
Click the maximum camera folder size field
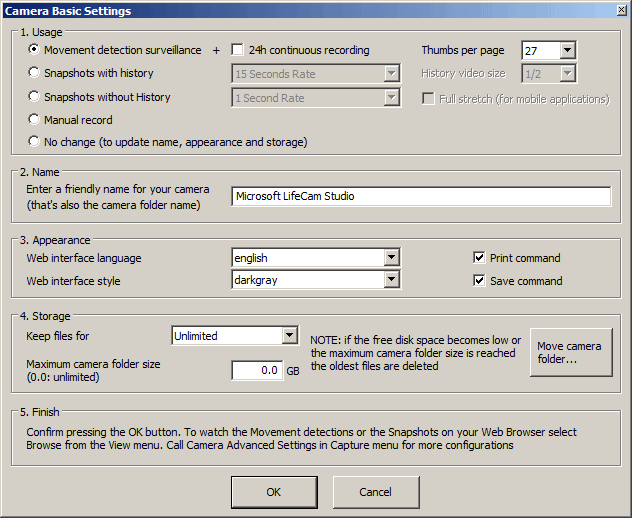tap(256, 371)
